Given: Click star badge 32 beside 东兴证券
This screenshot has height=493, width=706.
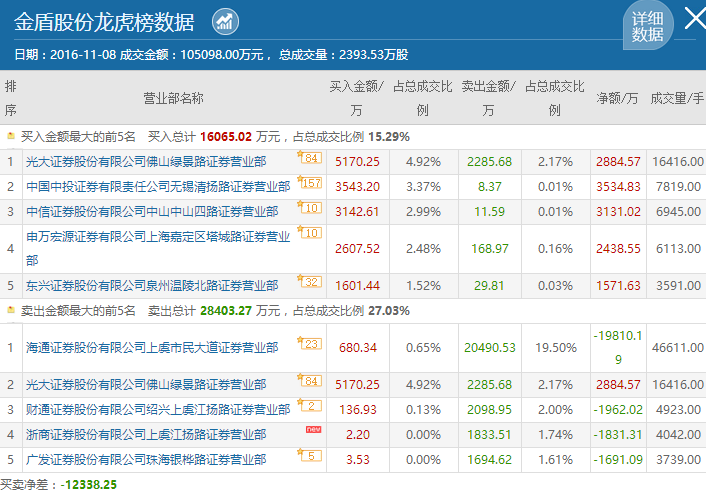Looking at the screenshot, I should pyautogui.click(x=309, y=281).
